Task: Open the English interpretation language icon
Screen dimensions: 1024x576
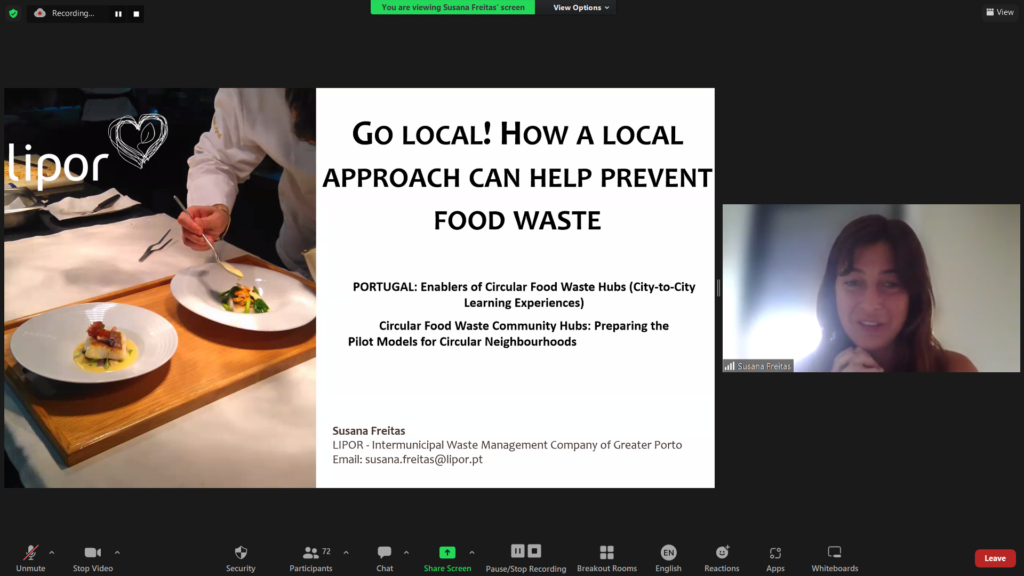Action: pyautogui.click(x=668, y=553)
